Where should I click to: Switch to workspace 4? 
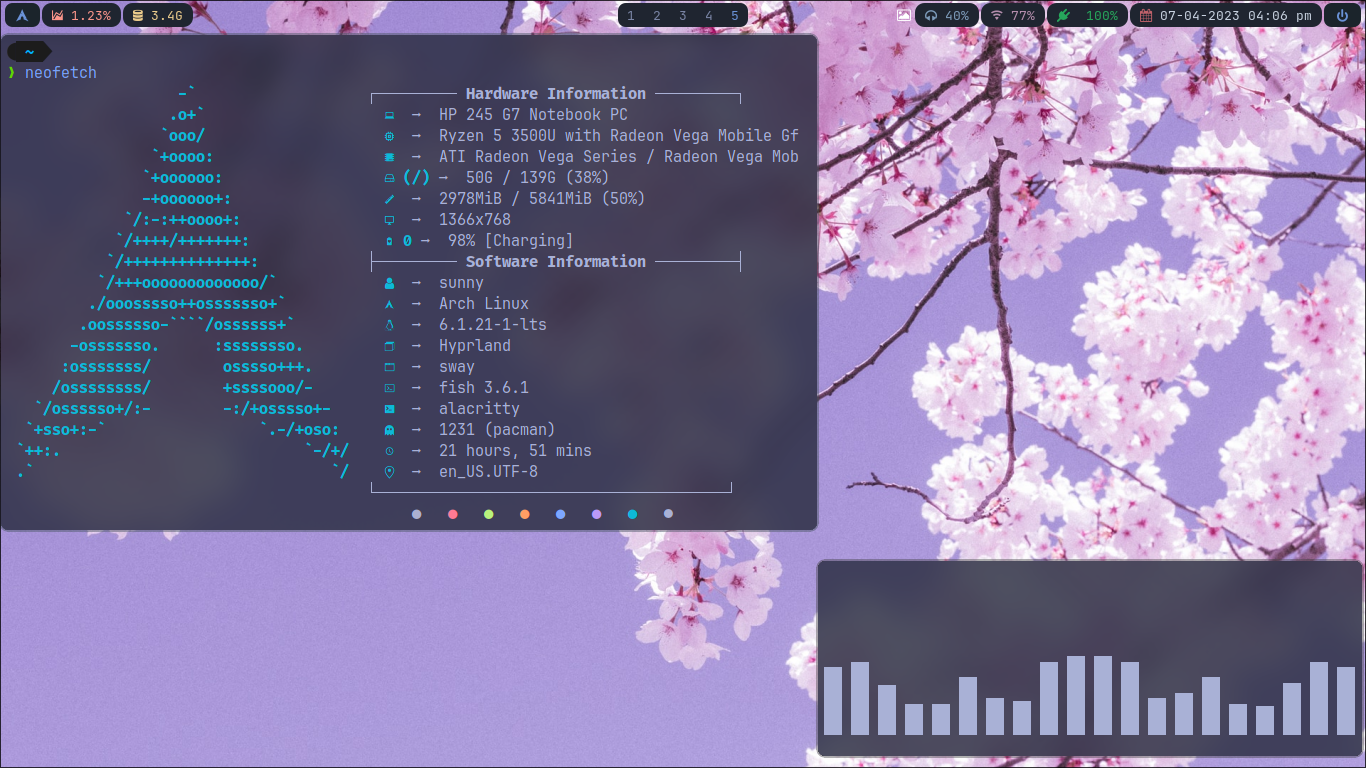click(709, 16)
